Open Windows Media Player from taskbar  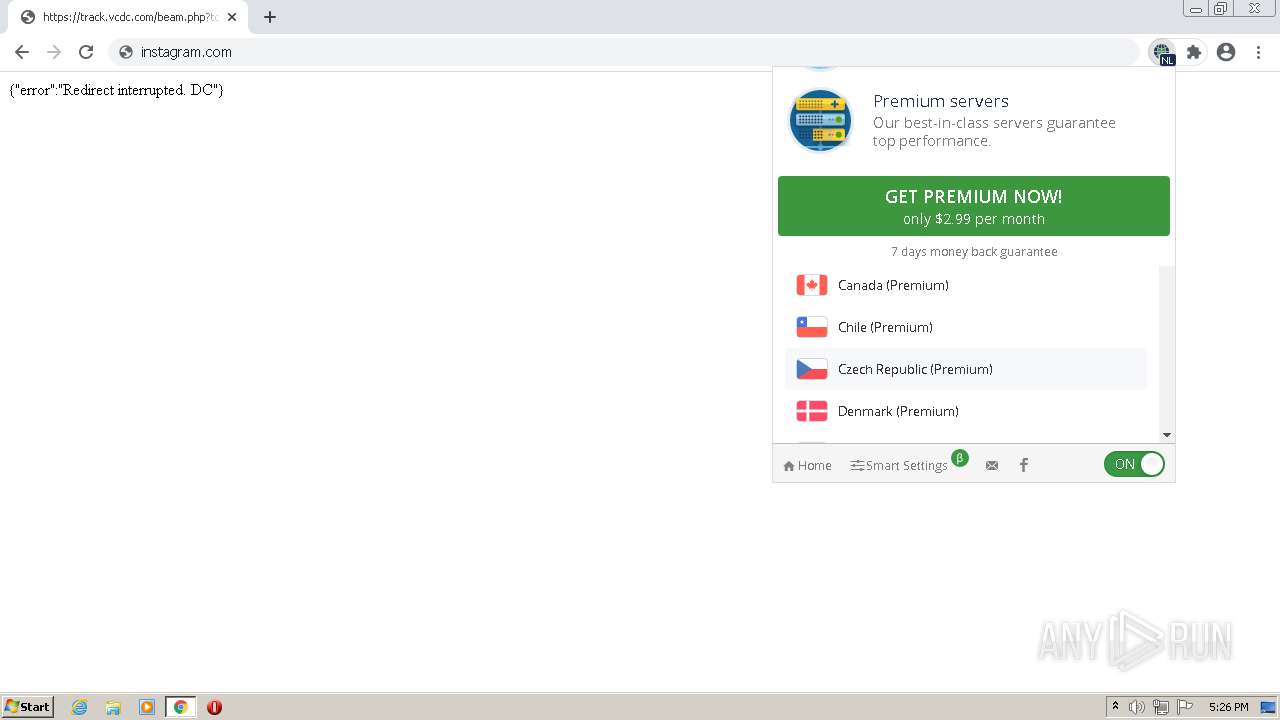point(147,707)
